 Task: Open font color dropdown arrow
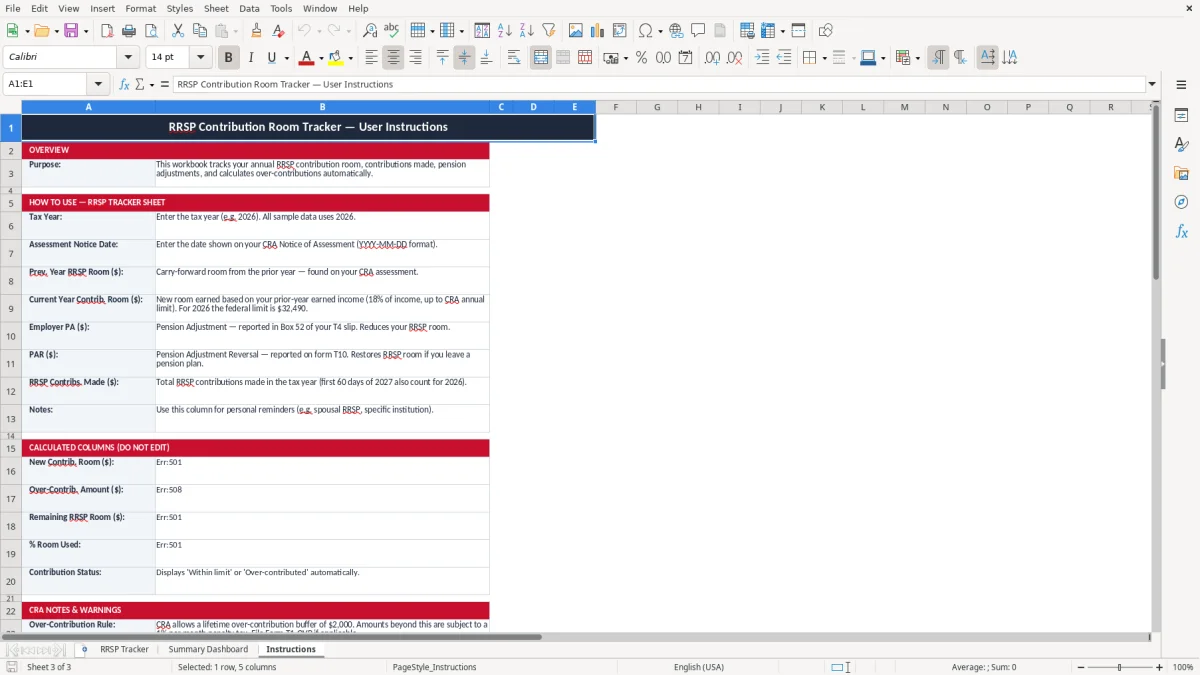[x=321, y=58]
